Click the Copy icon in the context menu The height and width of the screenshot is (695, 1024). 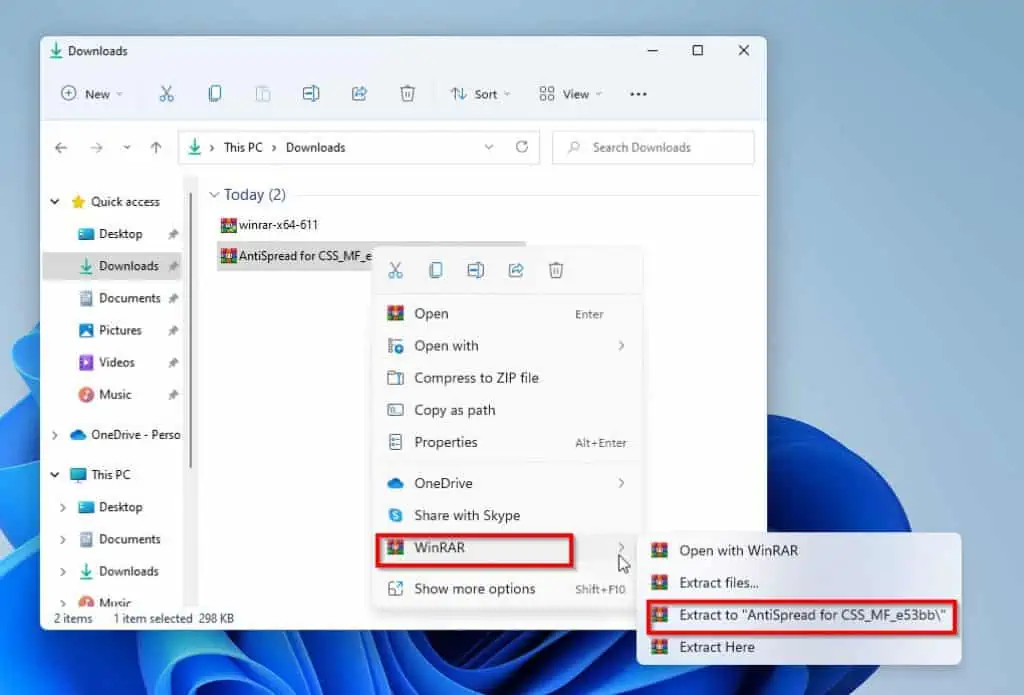pyautogui.click(x=436, y=270)
